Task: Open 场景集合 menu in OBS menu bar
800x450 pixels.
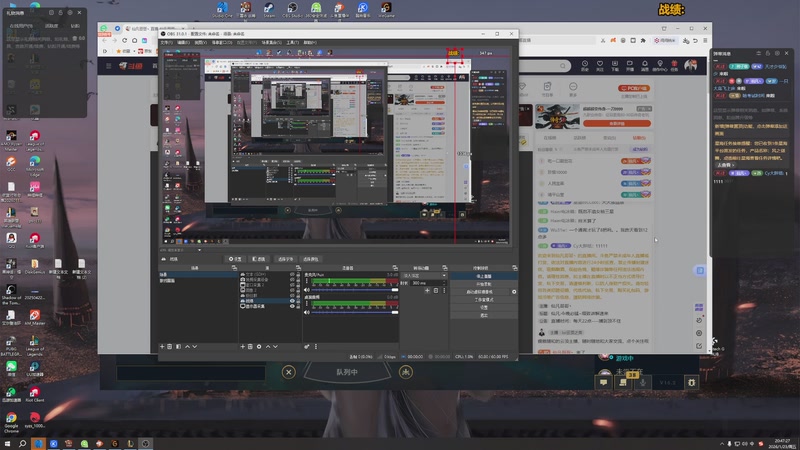Action: (272, 43)
